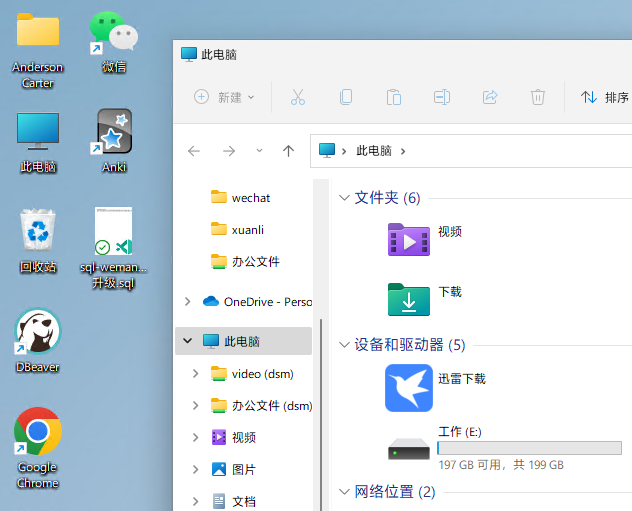The image size is (632, 511).
Task: Expand the 图片 node in navigation pane
Action: coord(195,469)
